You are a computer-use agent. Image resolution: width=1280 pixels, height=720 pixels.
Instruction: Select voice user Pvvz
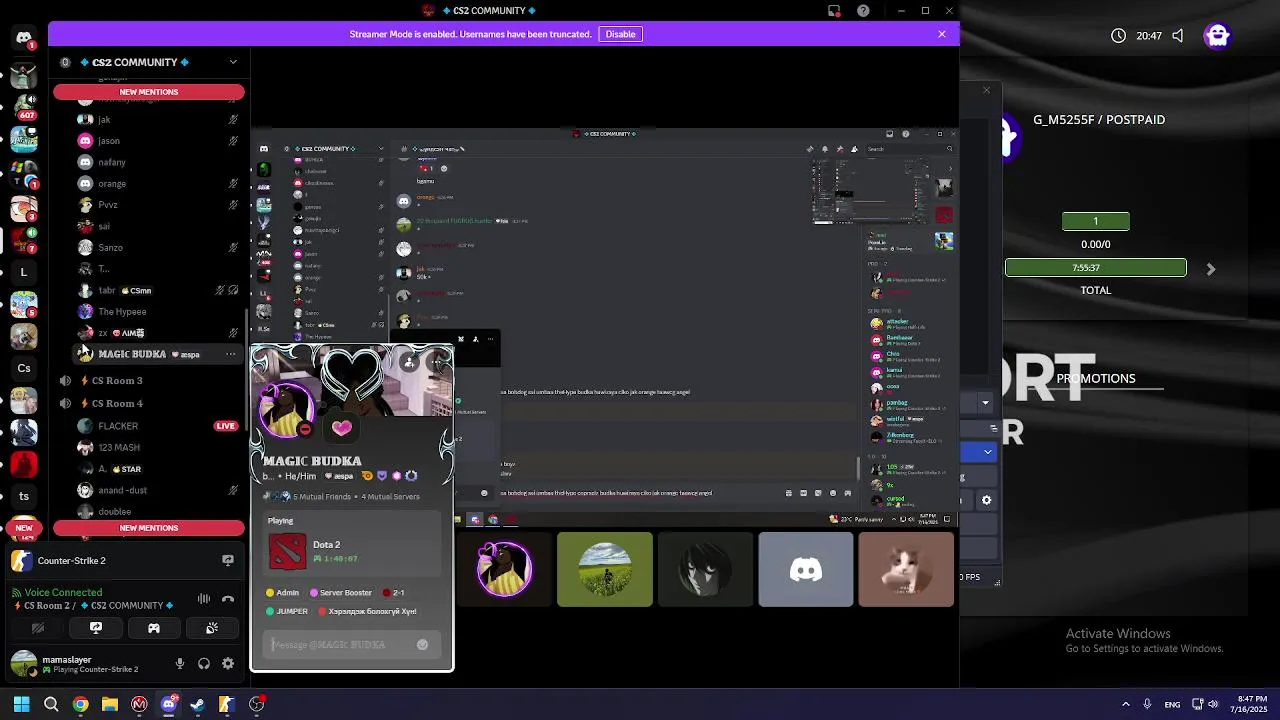coord(158,205)
